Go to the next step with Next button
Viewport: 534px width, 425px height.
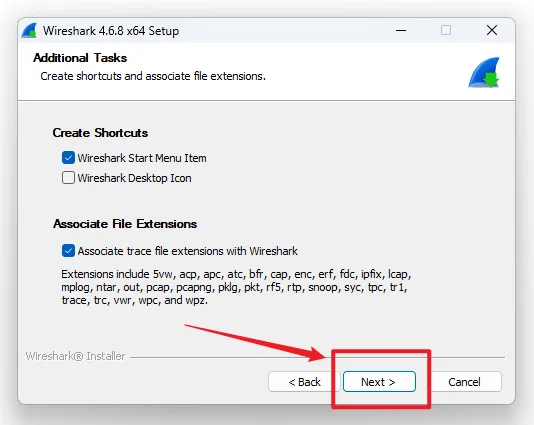(379, 382)
